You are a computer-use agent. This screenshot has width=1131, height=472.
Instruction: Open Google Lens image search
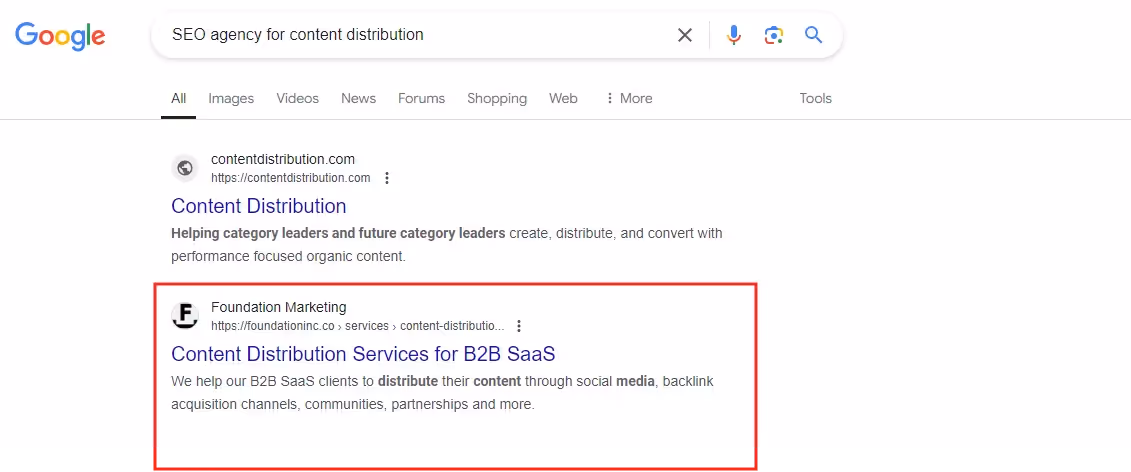pyautogui.click(x=773, y=35)
